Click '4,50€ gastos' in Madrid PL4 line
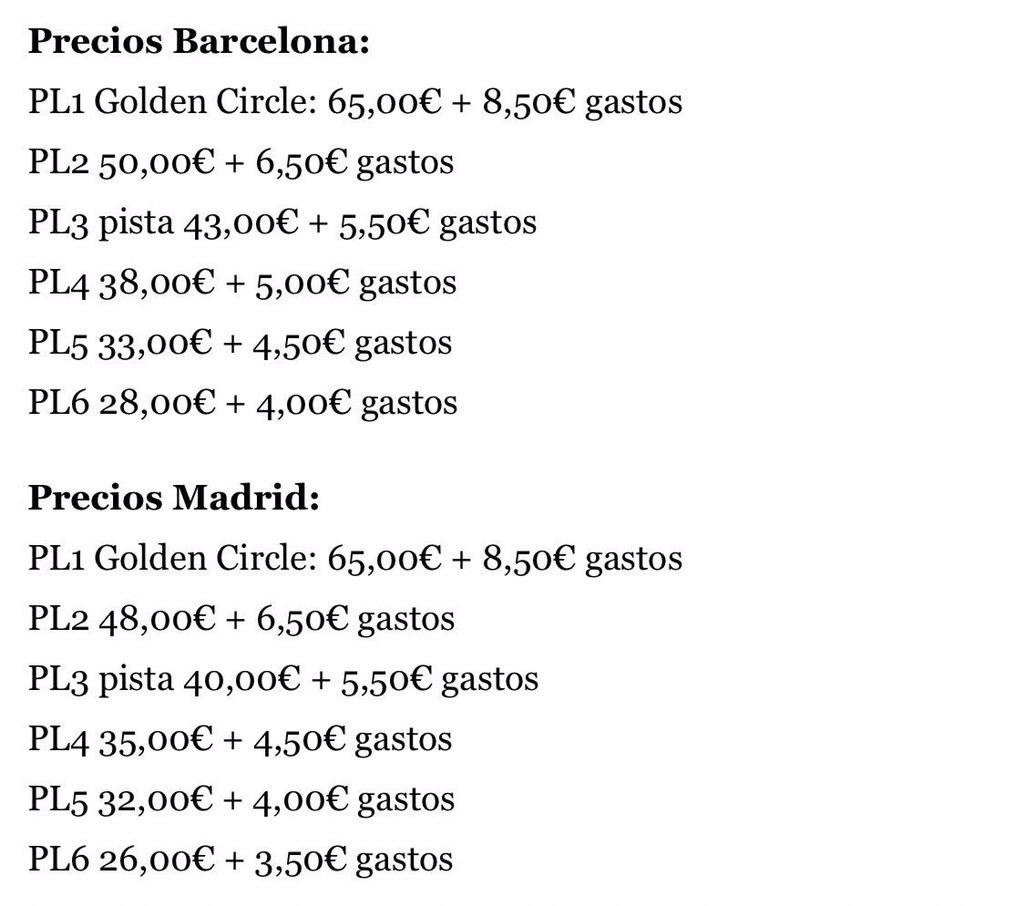This screenshot has height=906, width=1024. click(x=353, y=739)
